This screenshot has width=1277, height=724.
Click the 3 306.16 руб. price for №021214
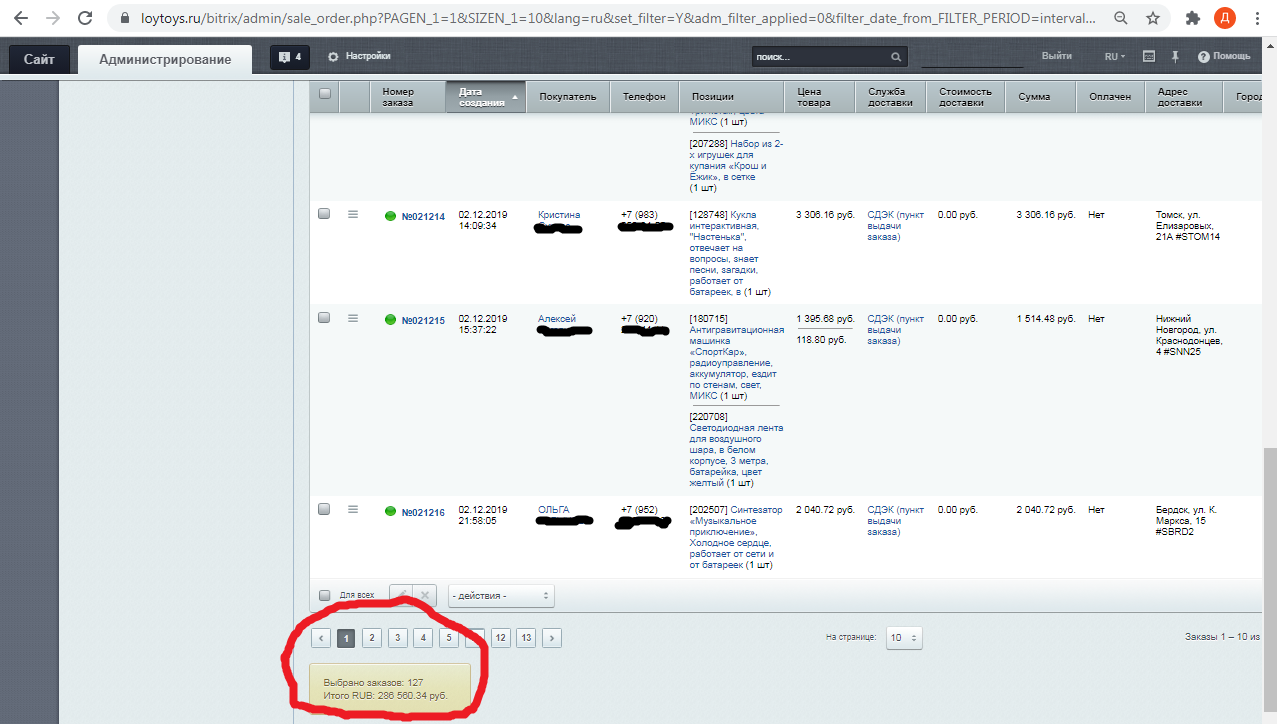point(825,215)
